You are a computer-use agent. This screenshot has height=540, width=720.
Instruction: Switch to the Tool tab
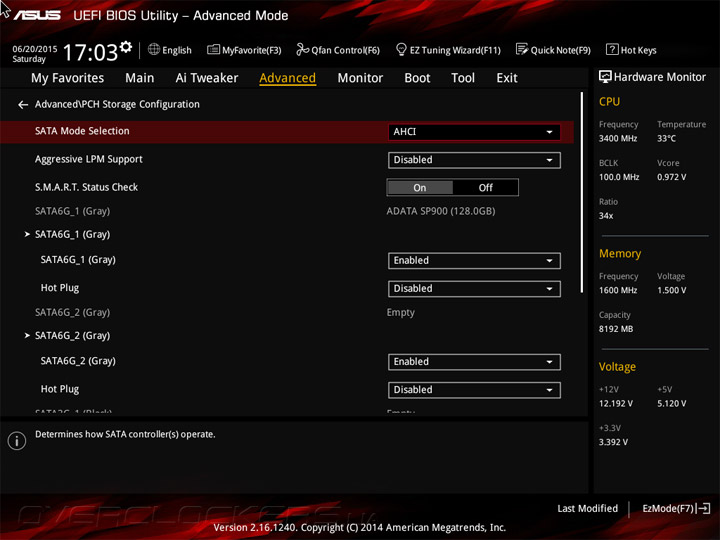coord(463,78)
